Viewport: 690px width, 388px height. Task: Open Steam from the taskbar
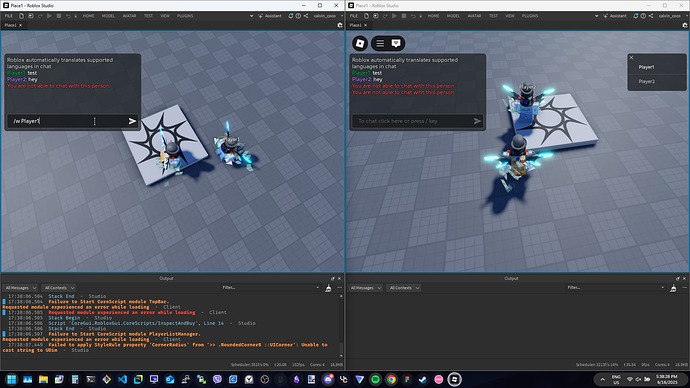tap(423, 379)
